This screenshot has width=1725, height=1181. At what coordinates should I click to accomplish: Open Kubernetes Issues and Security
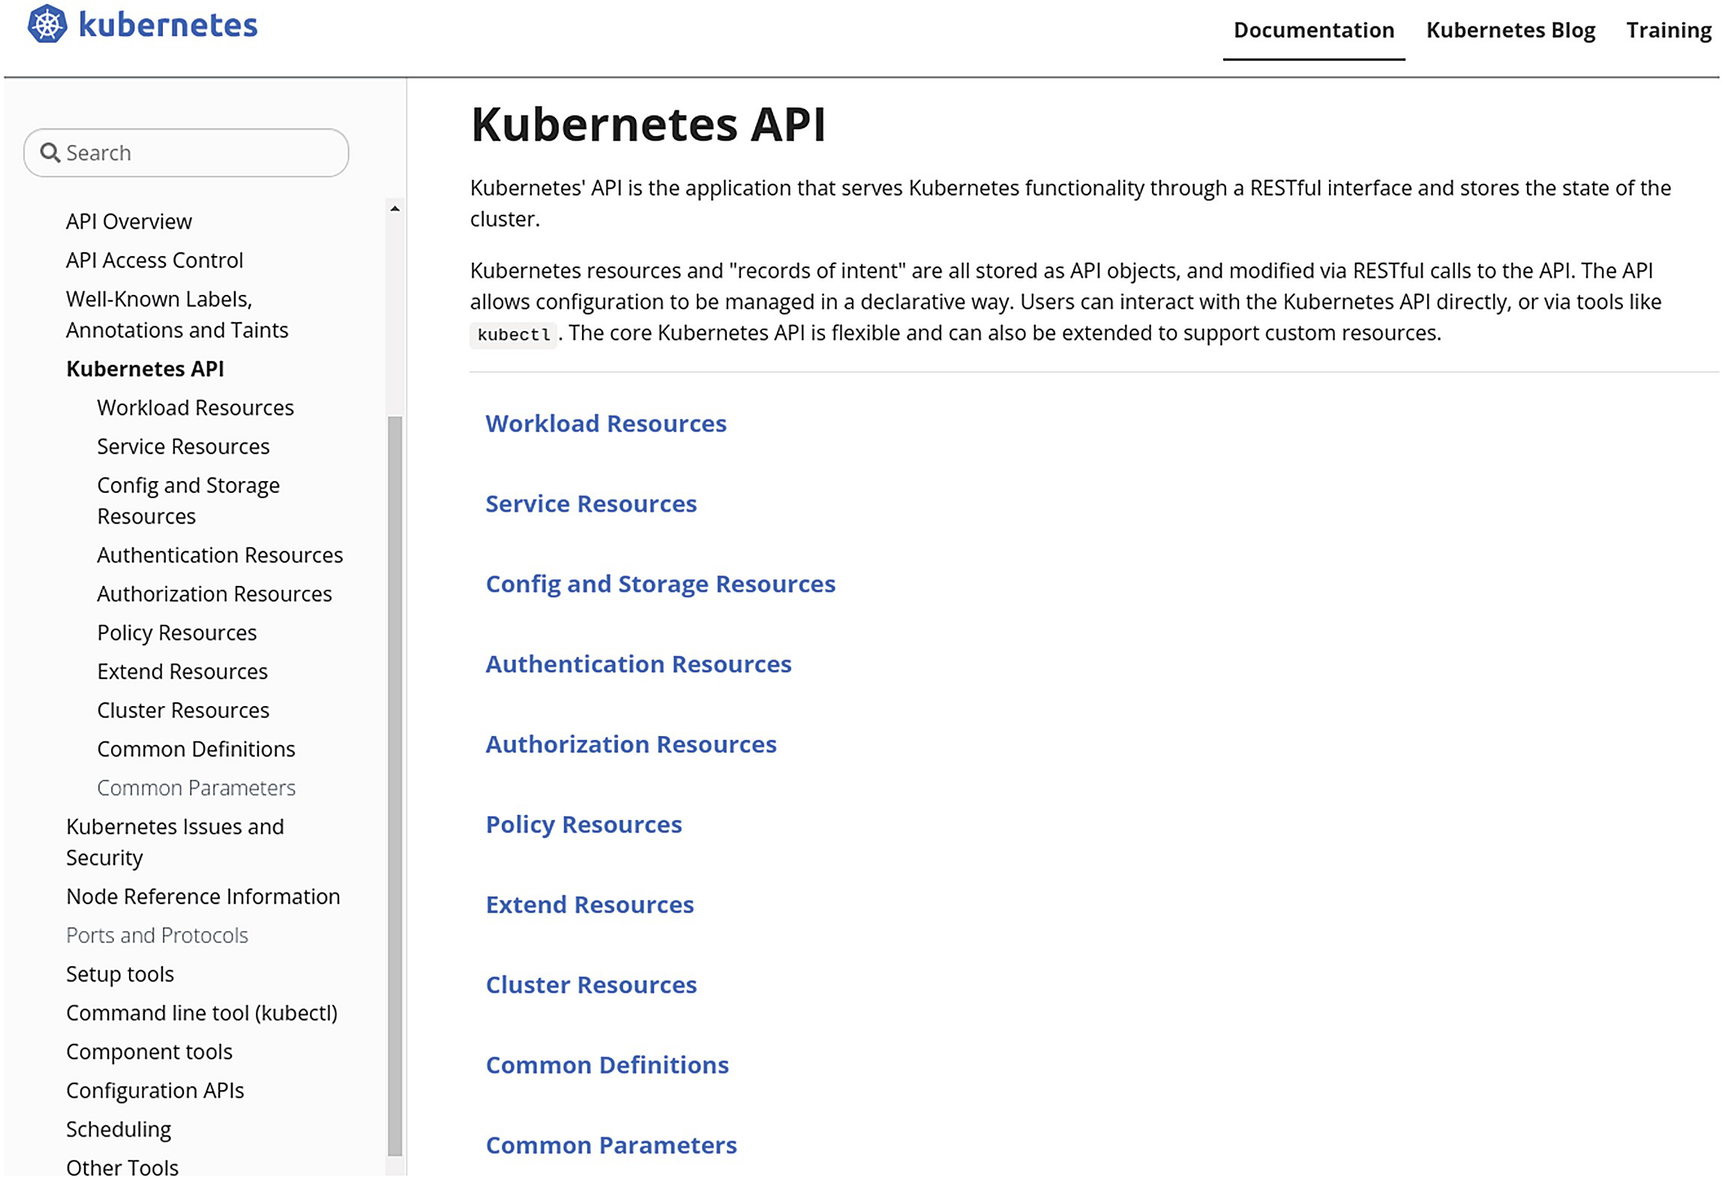175,842
